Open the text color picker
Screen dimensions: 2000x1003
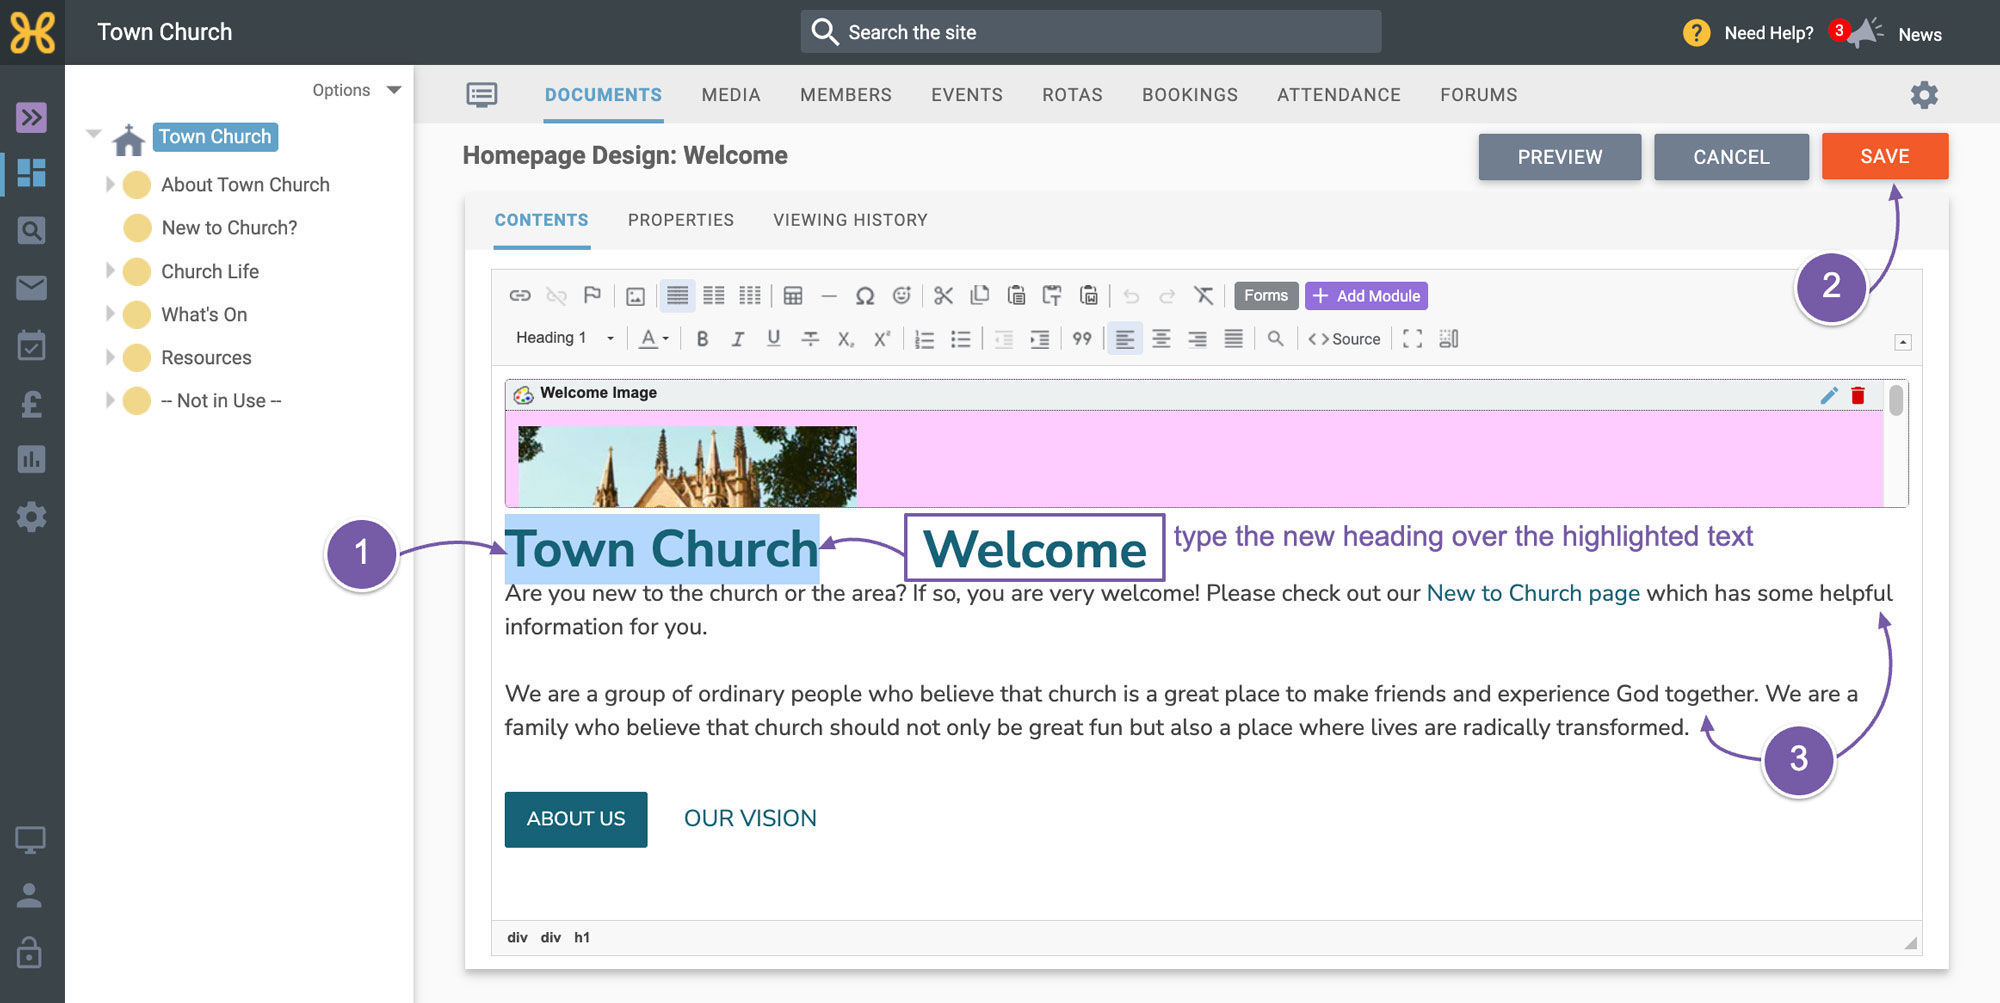pos(654,339)
